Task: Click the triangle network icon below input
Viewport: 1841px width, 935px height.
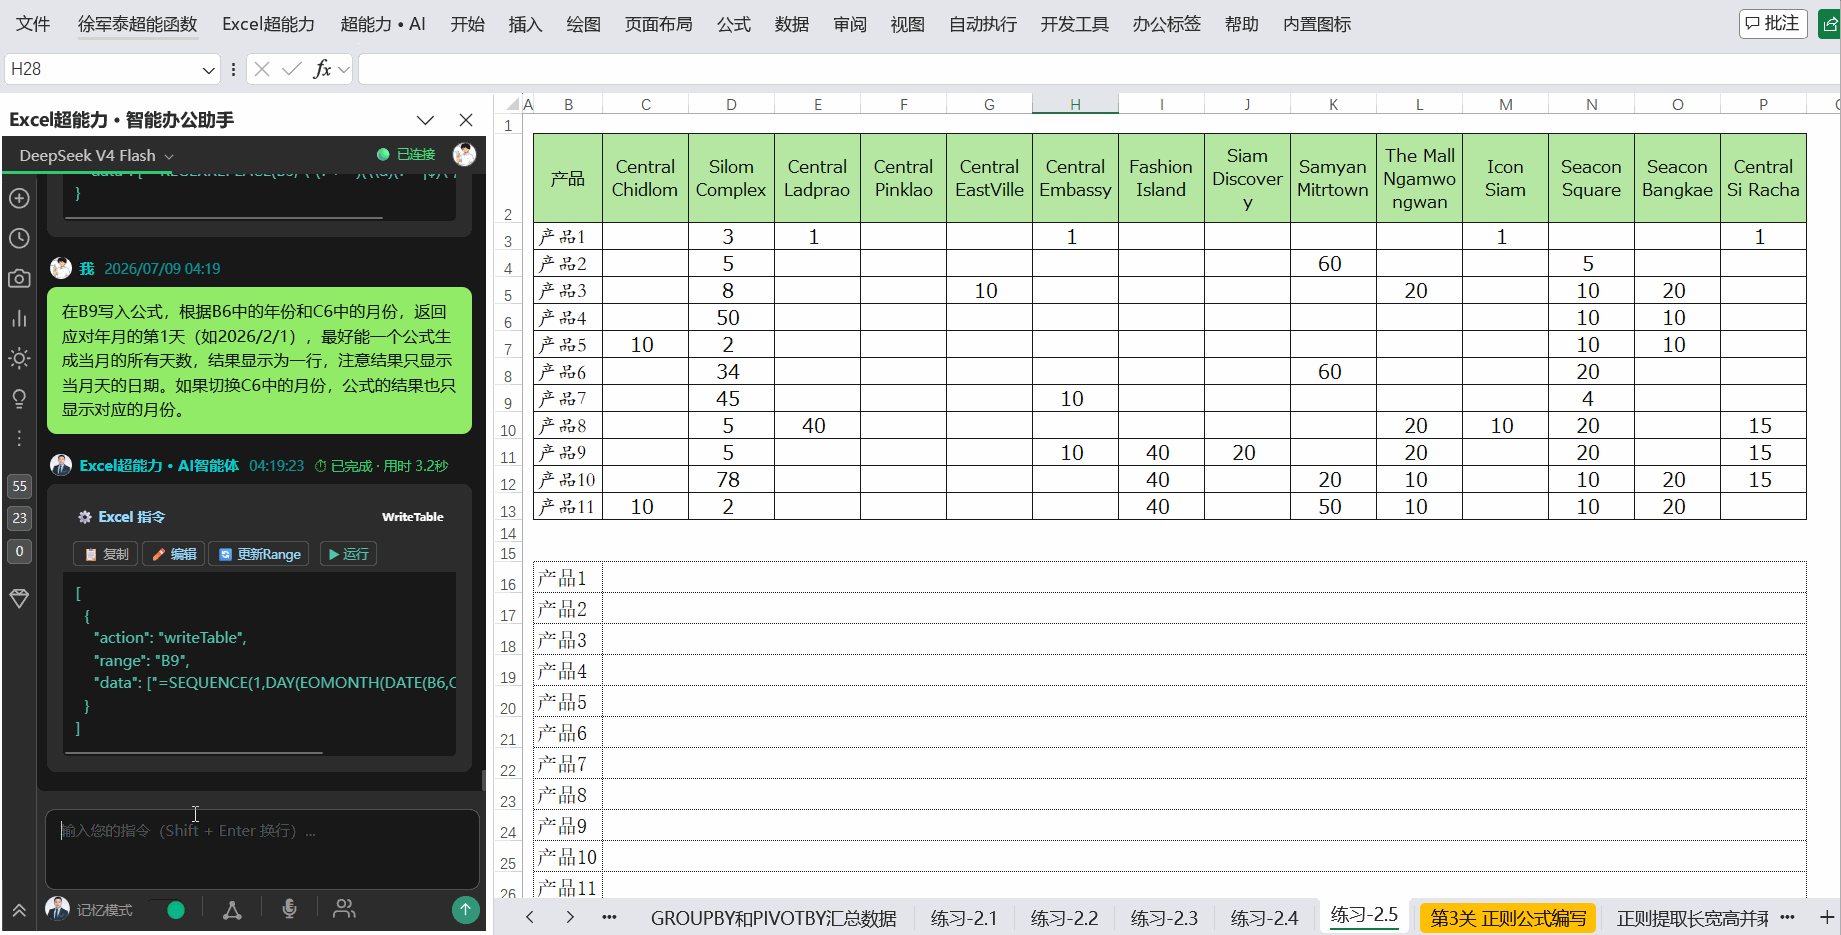Action: [x=232, y=909]
